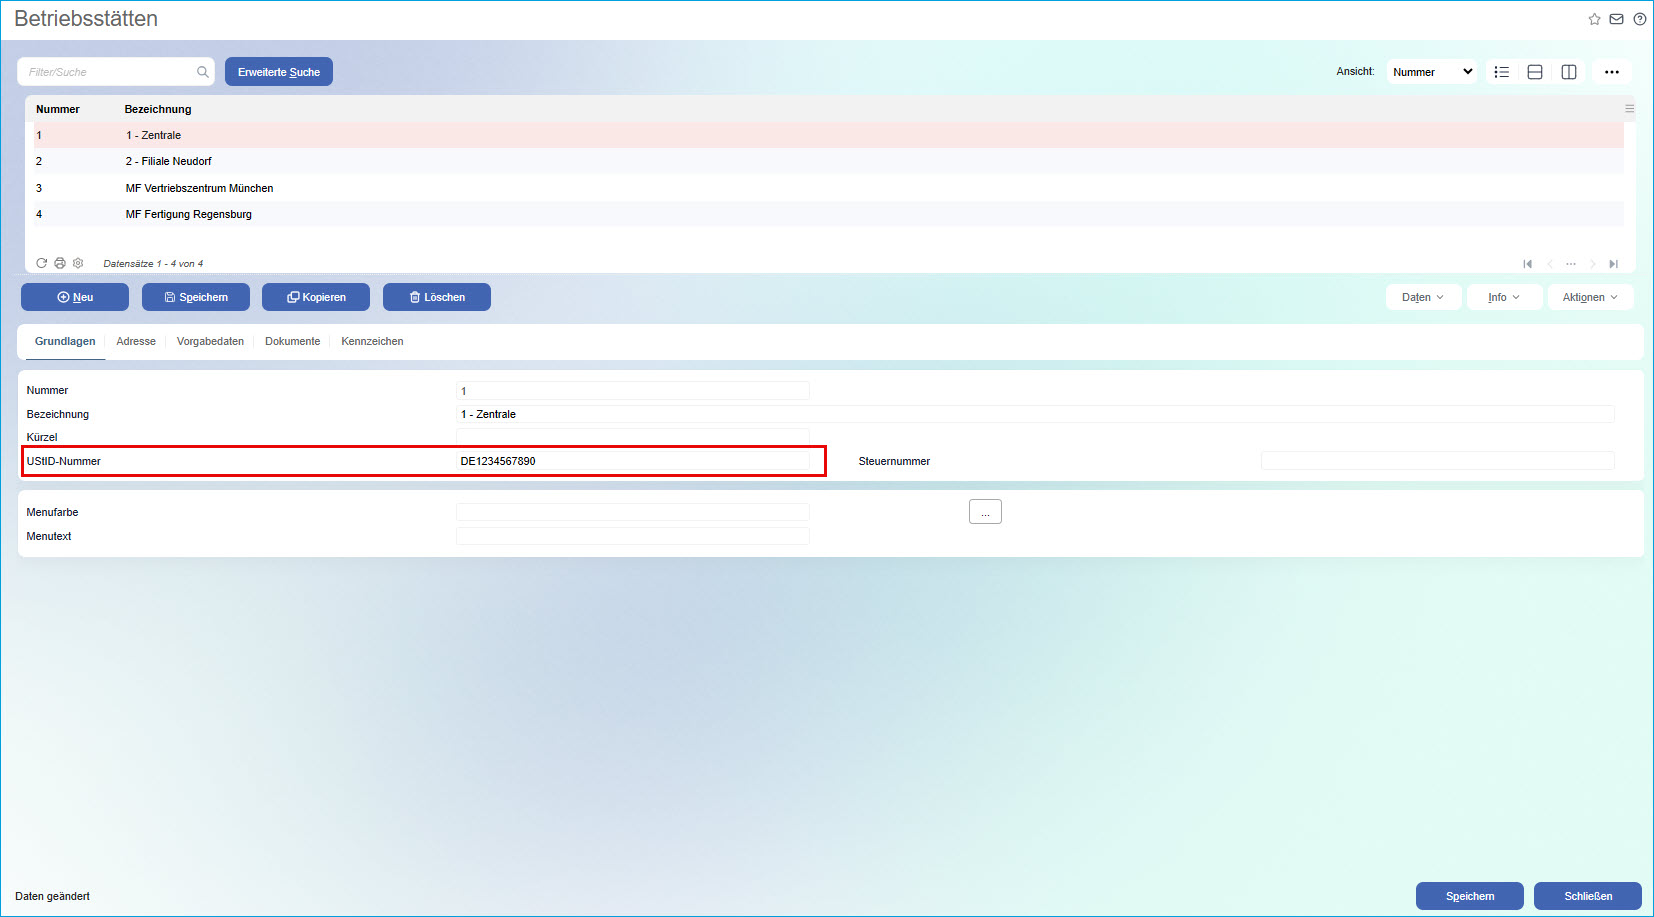Click the Menufarbe input field

633,512
